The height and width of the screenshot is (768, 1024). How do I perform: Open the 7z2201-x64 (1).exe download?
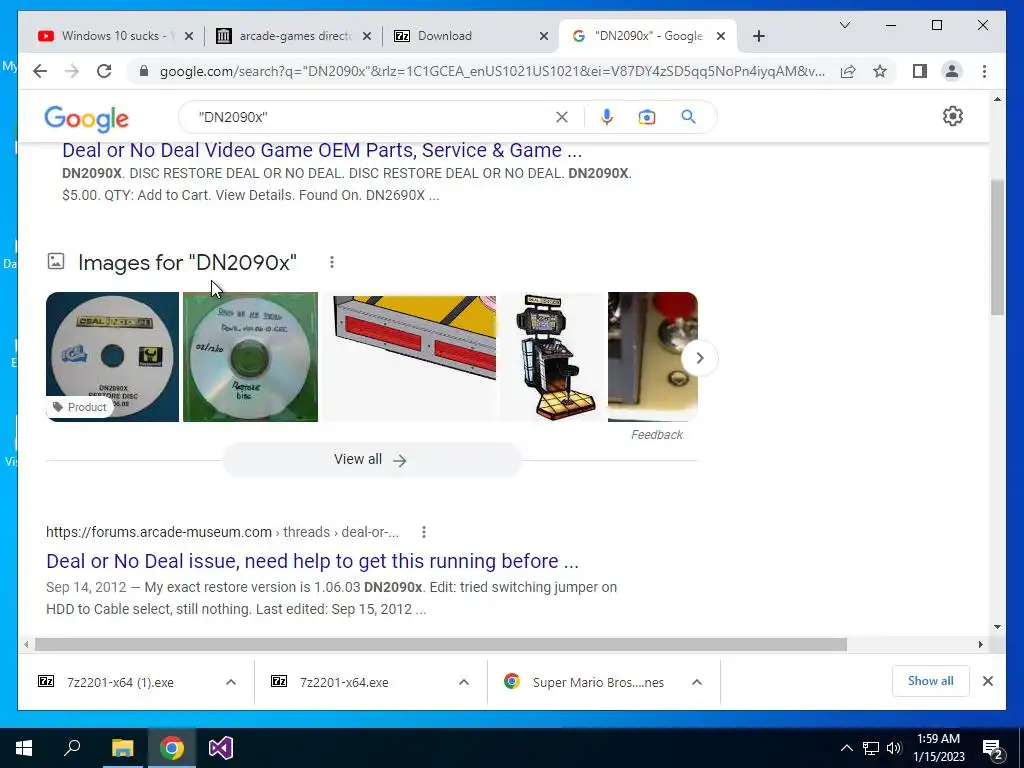[x=121, y=682]
